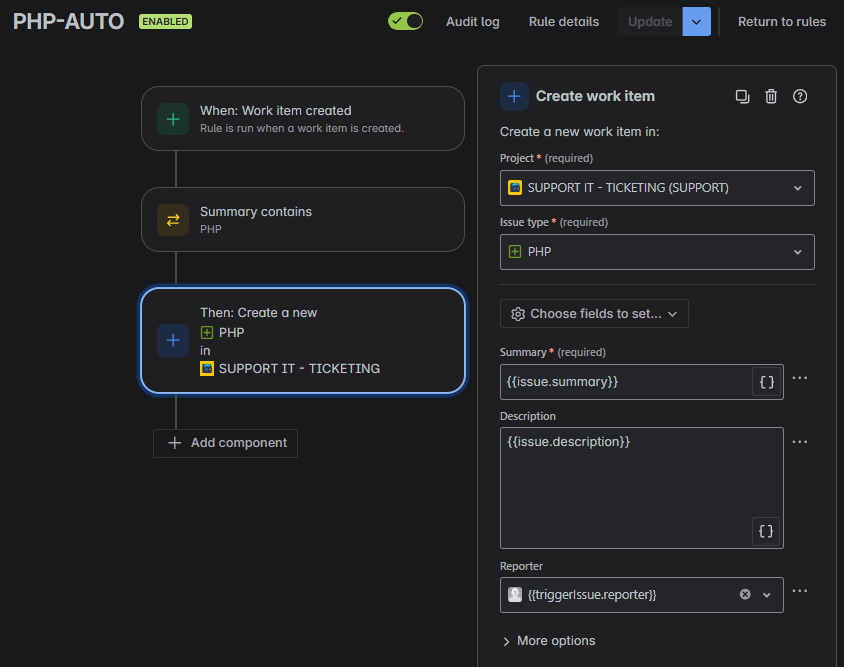Image resolution: width=844 pixels, height=667 pixels.
Task: Open help for Create work item
Action: [x=800, y=96]
